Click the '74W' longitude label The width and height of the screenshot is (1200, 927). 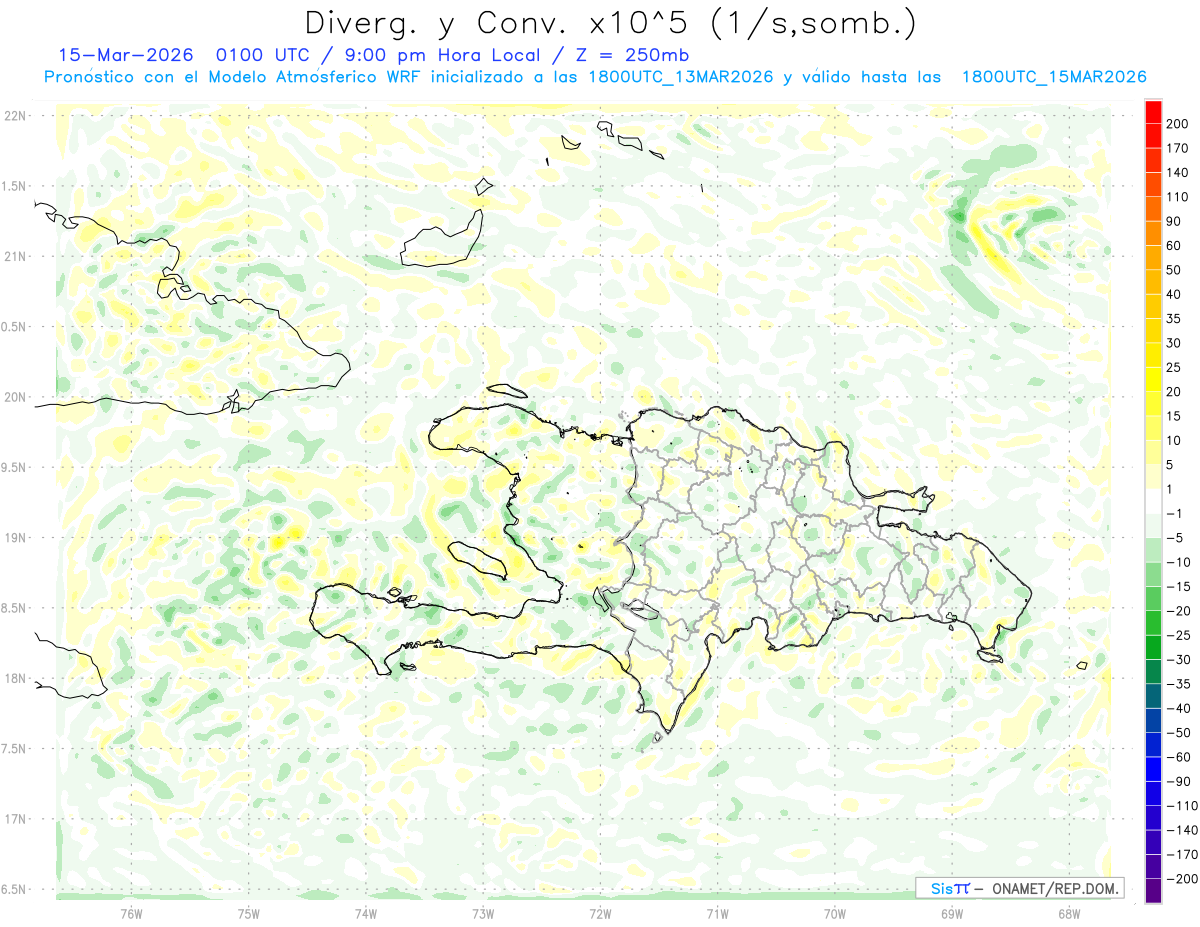(x=365, y=914)
